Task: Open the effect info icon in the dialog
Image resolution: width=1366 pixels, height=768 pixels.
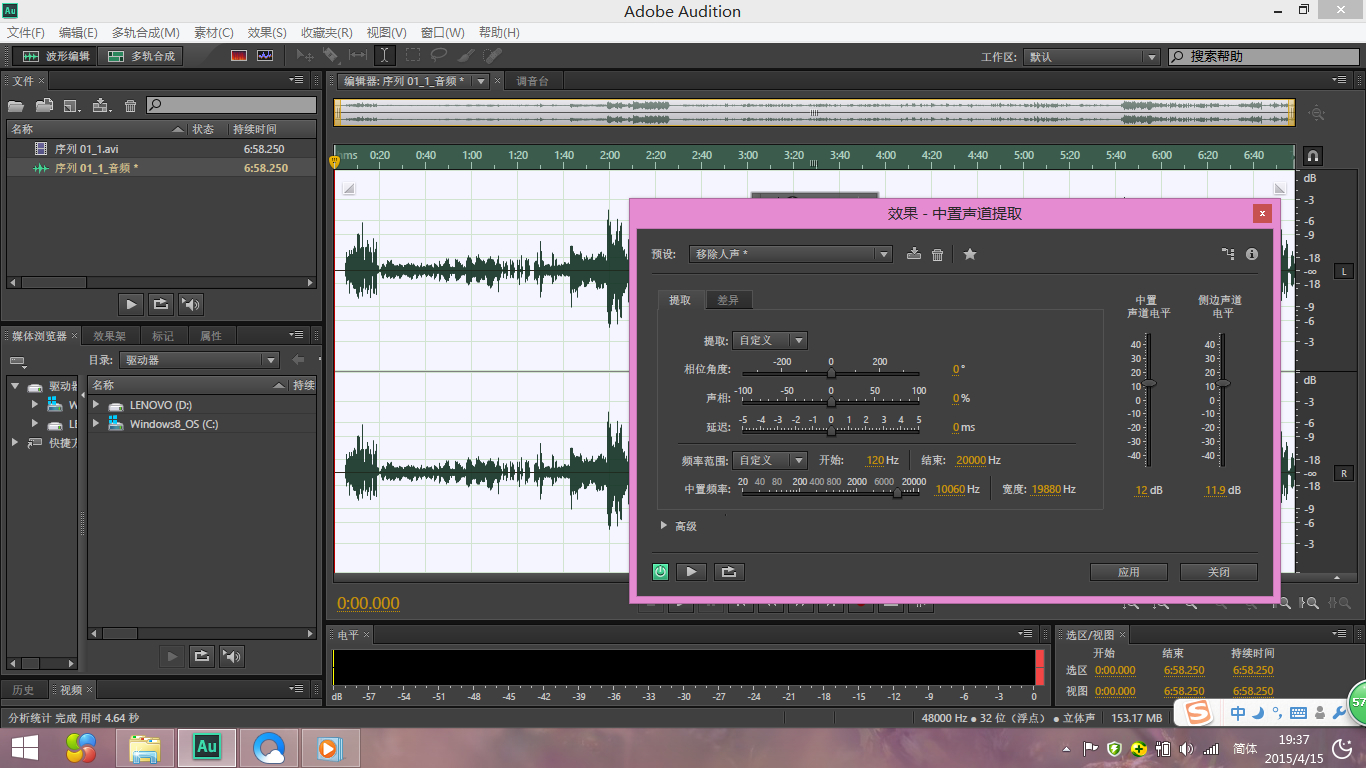Action: pos(1252,254)
